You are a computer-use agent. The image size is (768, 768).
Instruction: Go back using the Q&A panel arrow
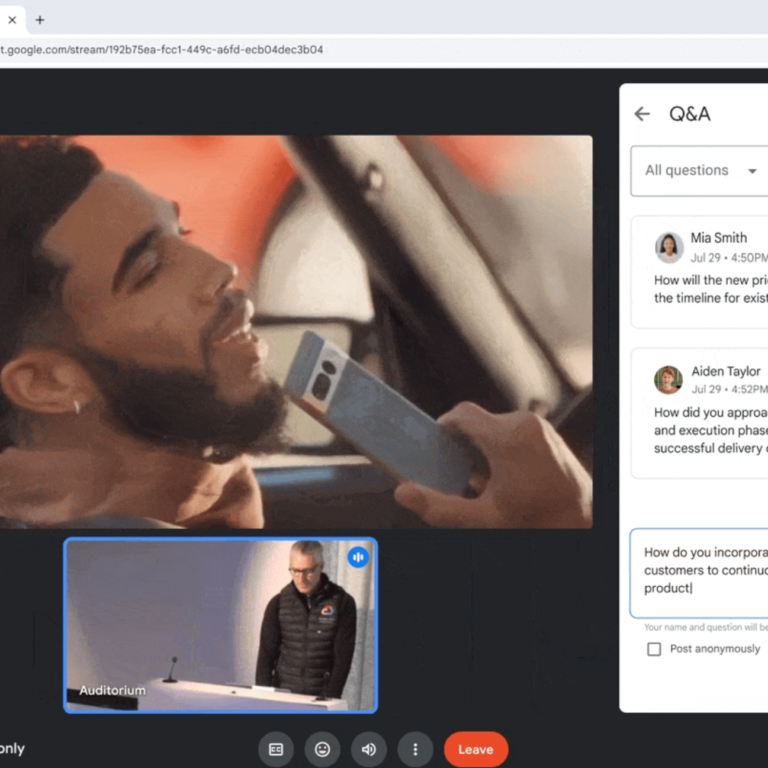pos(642,114)
